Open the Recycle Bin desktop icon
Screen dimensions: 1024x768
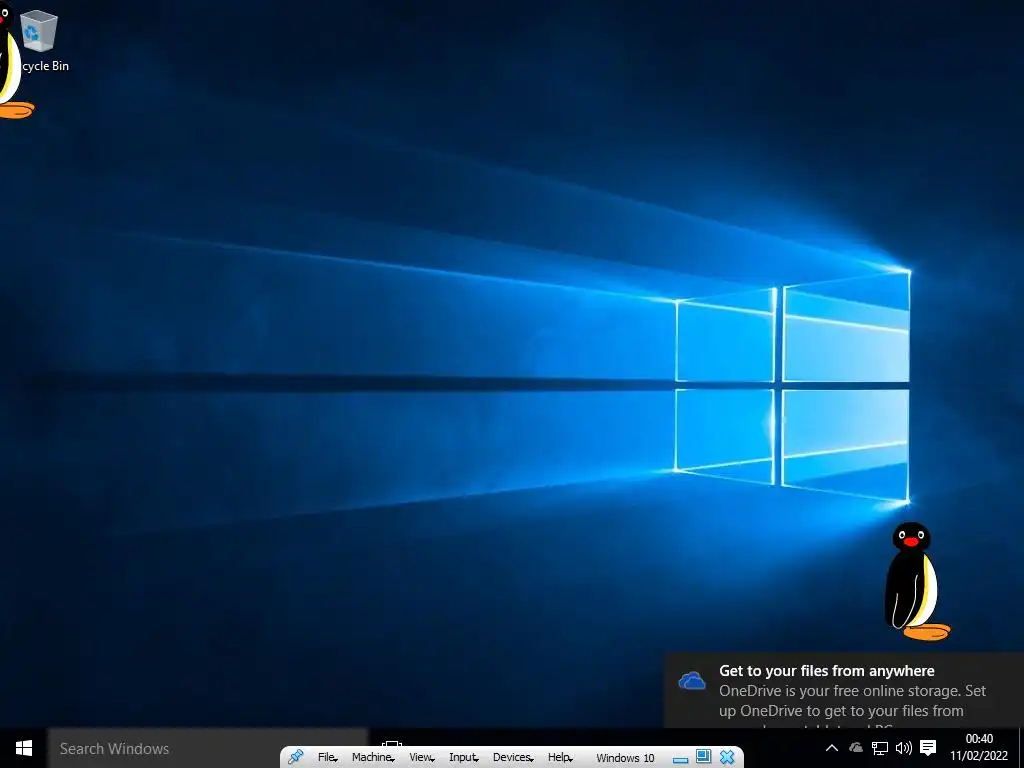pyautogui.click(x=40, y=40)
